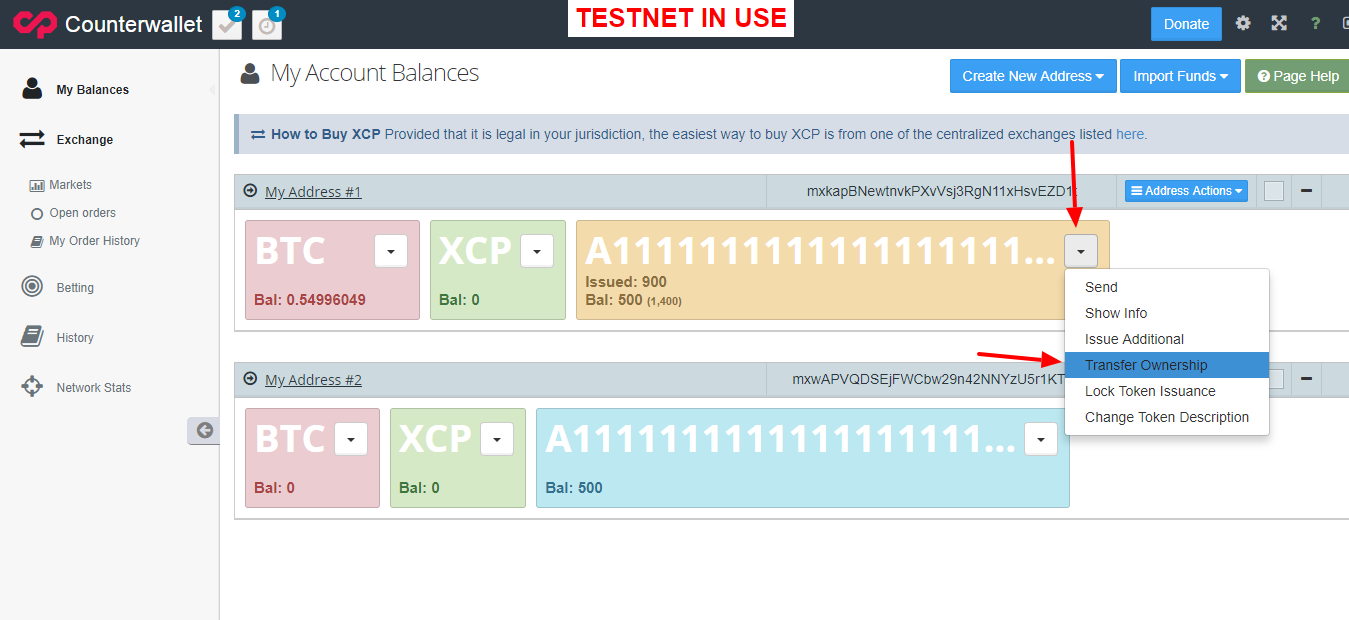This screenshot has width=1349, height=620.
Task: Click the TESTNET IN USE banner
Action: pos(681,18)
